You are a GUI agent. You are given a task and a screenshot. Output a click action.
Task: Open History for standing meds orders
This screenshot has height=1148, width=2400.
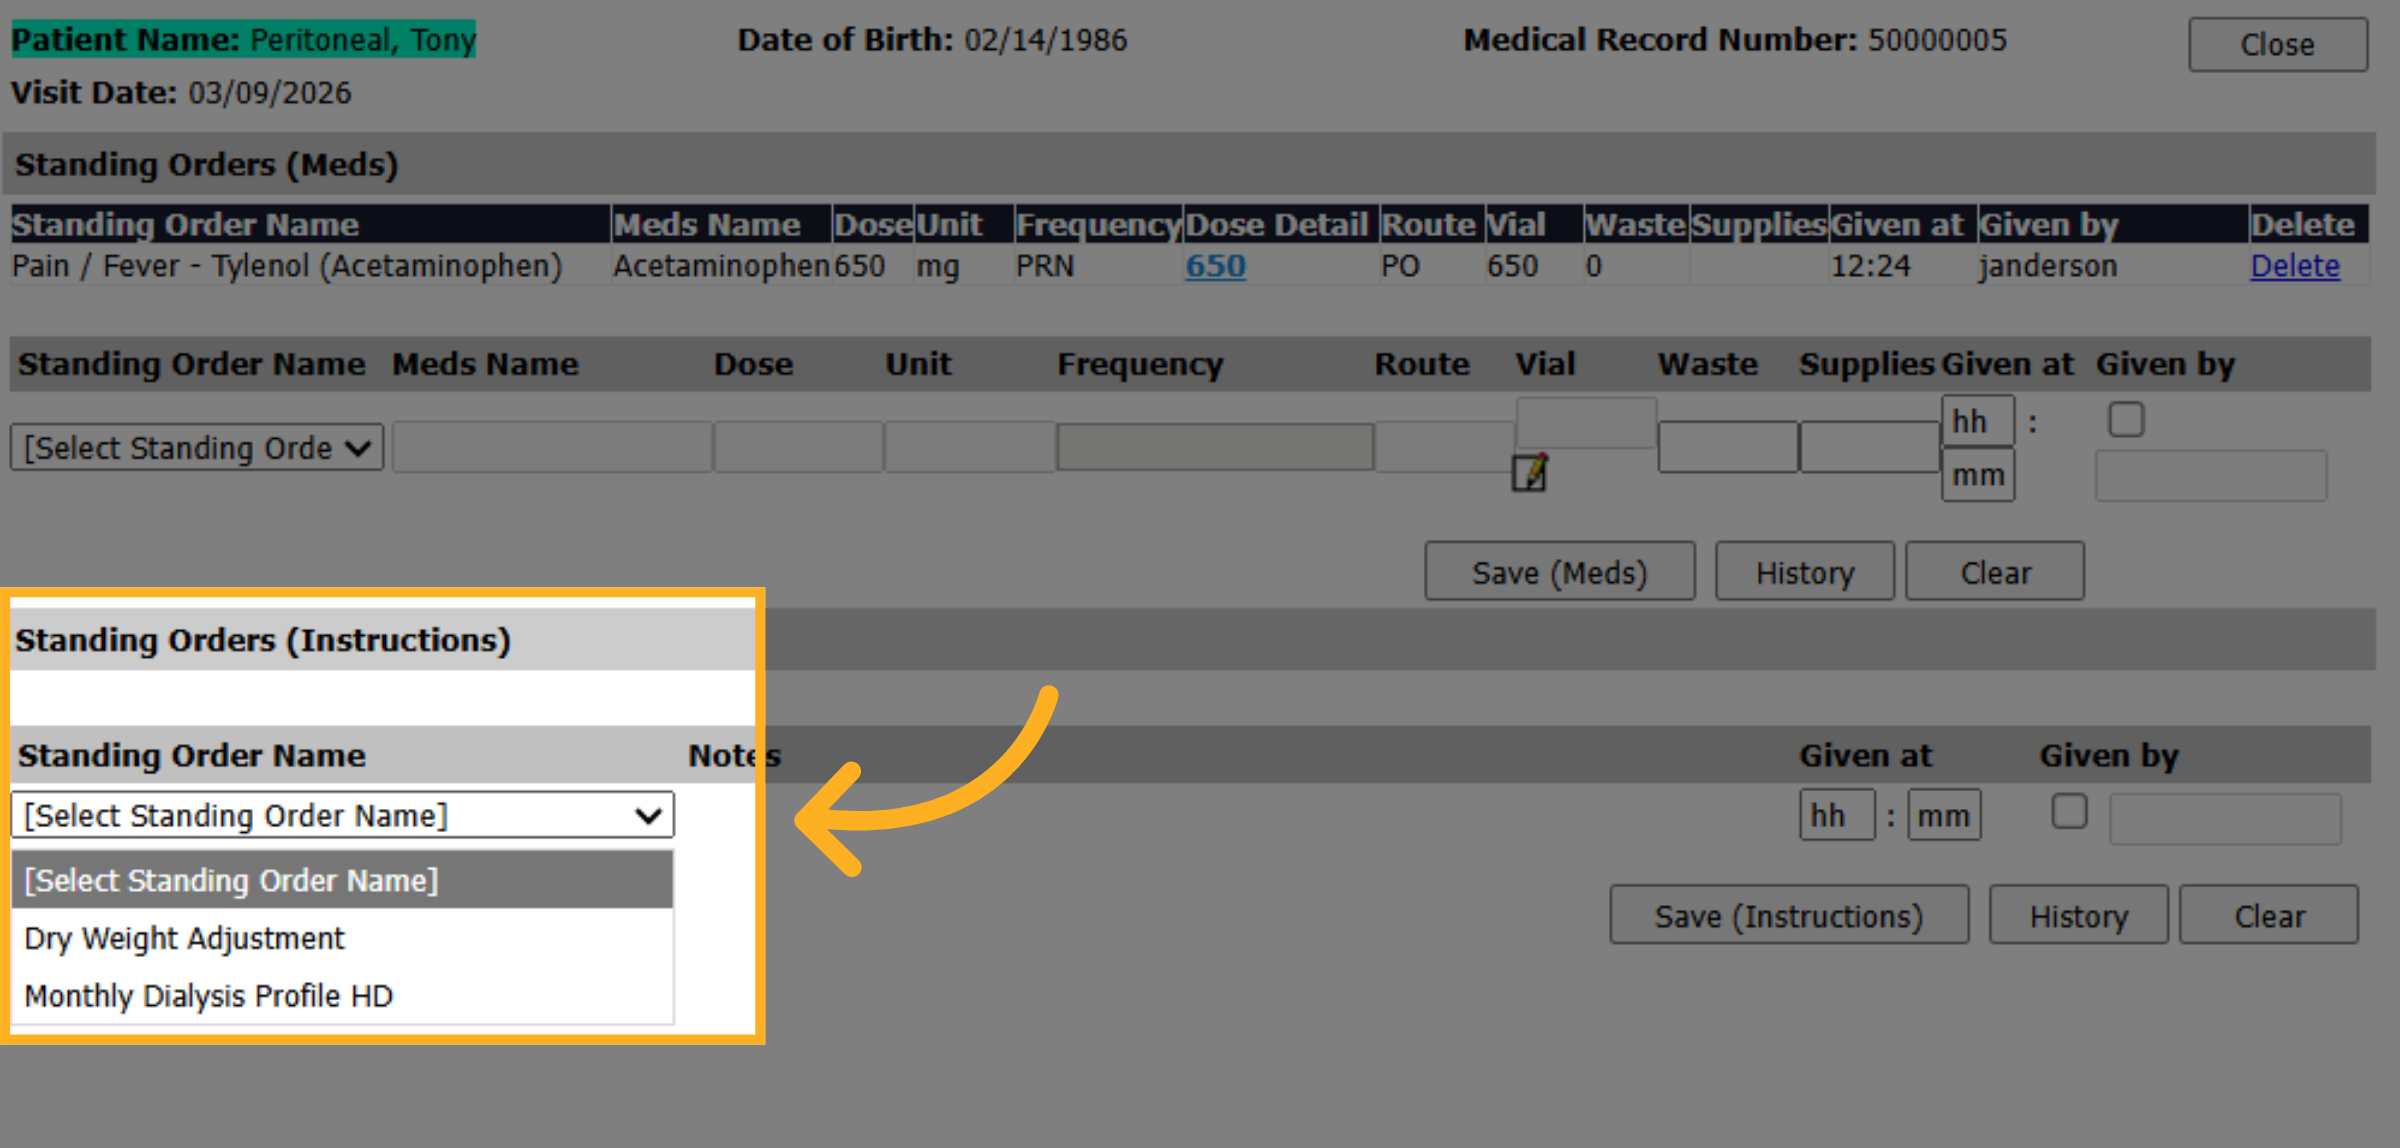[1804, 572]
